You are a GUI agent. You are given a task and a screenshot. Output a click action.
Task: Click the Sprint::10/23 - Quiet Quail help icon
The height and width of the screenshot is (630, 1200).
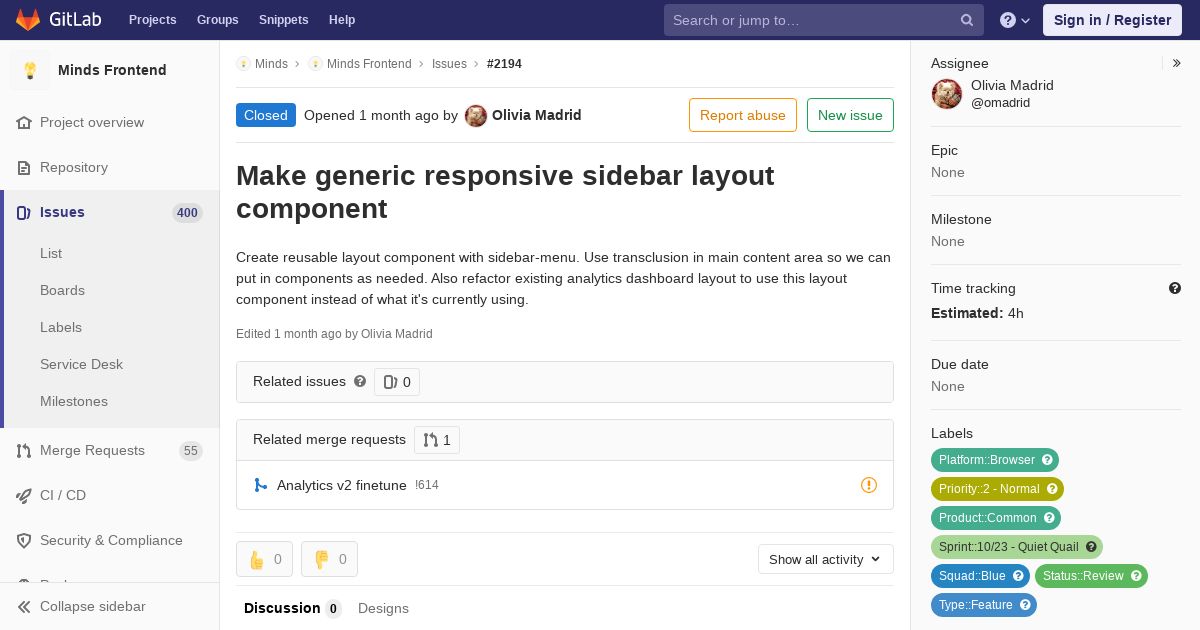pyautogui.click(x=1091, y=547)
